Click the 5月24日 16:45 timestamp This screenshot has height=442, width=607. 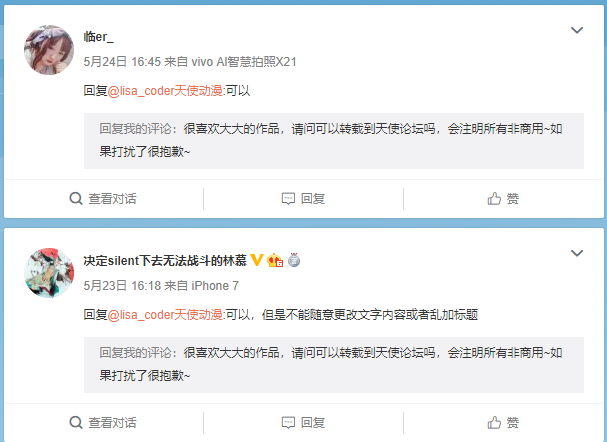coord(122,62)
